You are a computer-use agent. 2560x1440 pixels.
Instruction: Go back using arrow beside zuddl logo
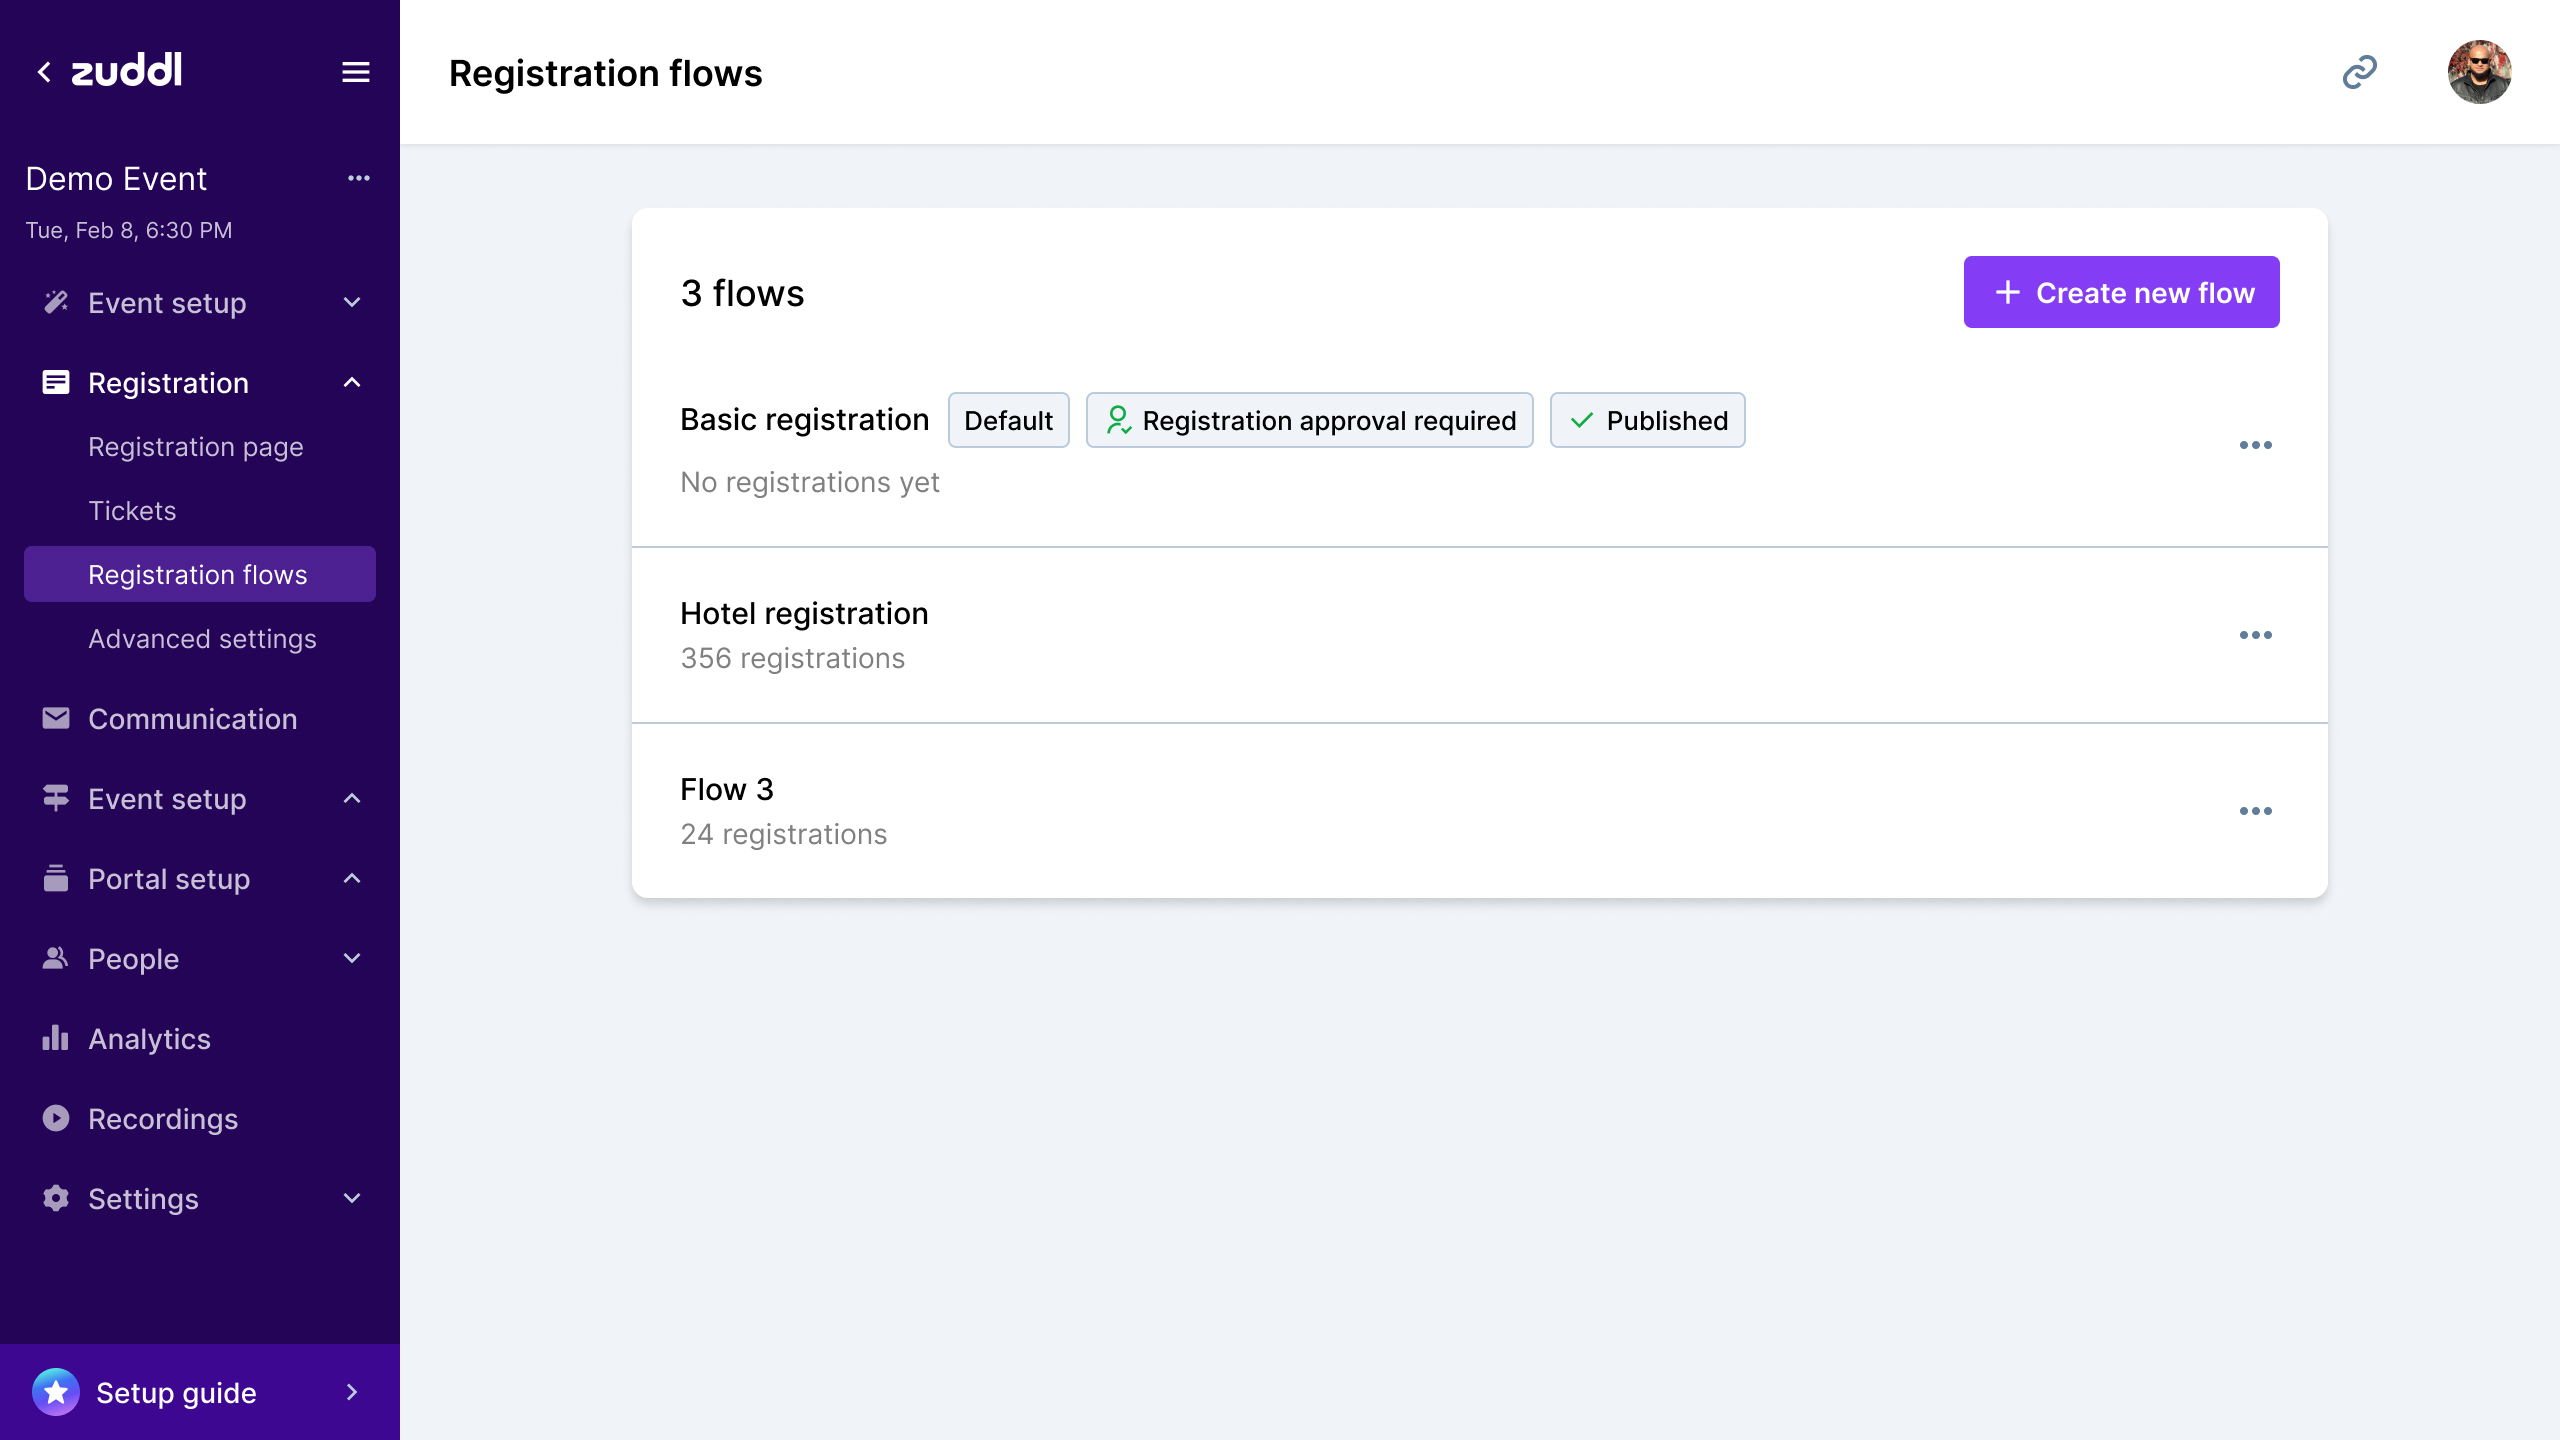point(44,72)
